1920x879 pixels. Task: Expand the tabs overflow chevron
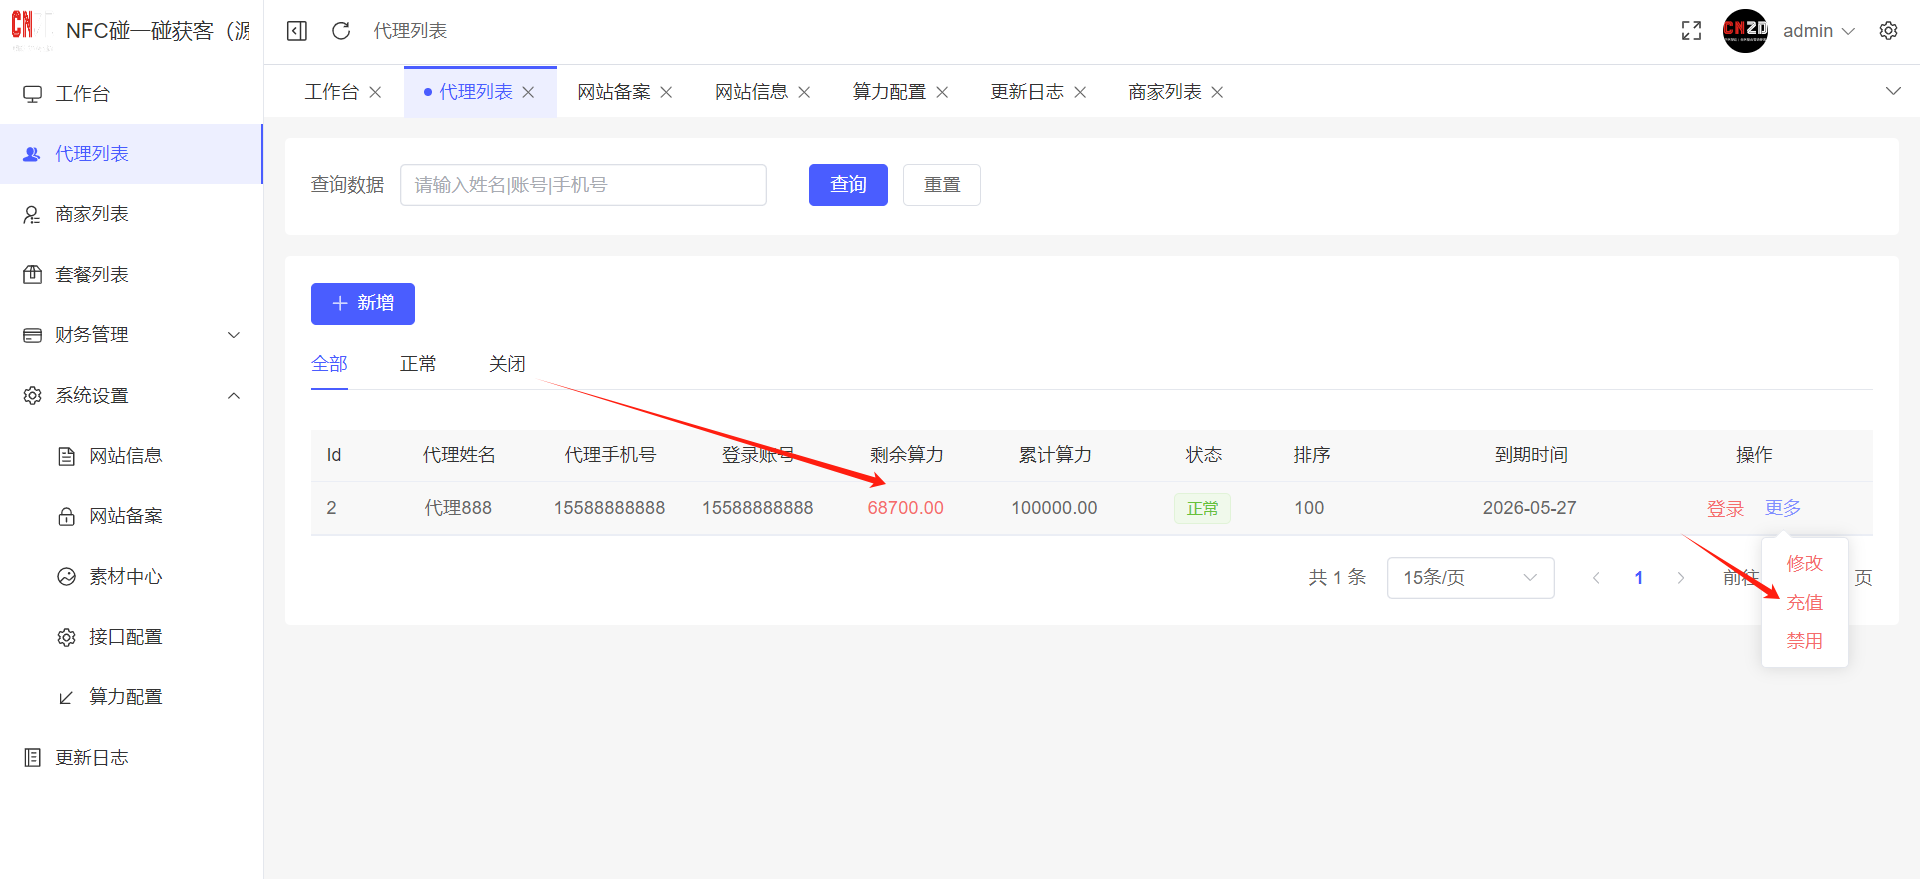point(1892,91)
